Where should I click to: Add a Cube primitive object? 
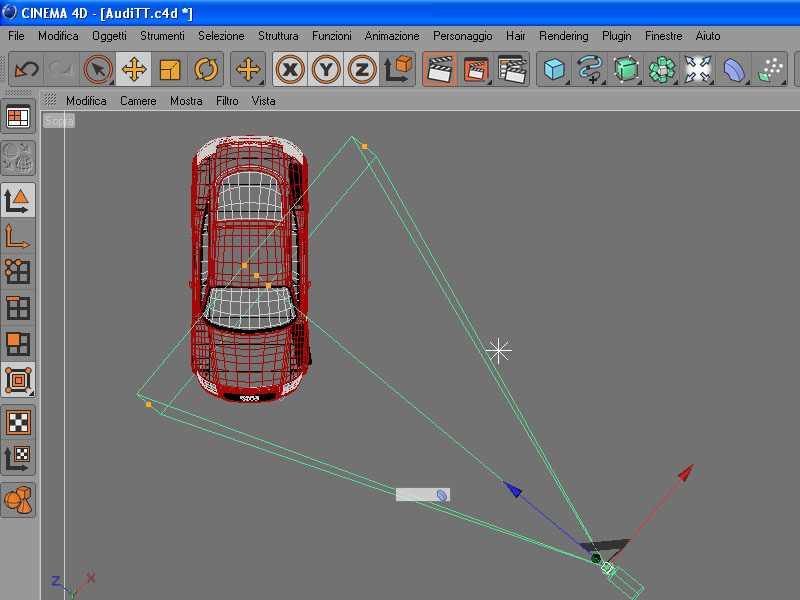[x=554, y=69]
